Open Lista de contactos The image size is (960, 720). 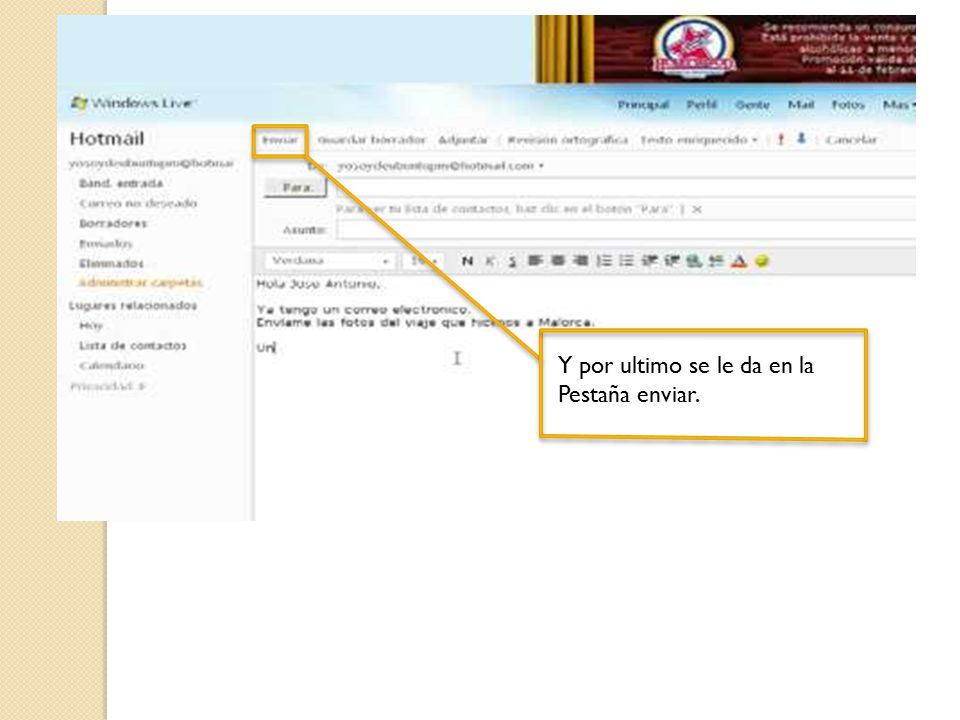tap(133, 346)
